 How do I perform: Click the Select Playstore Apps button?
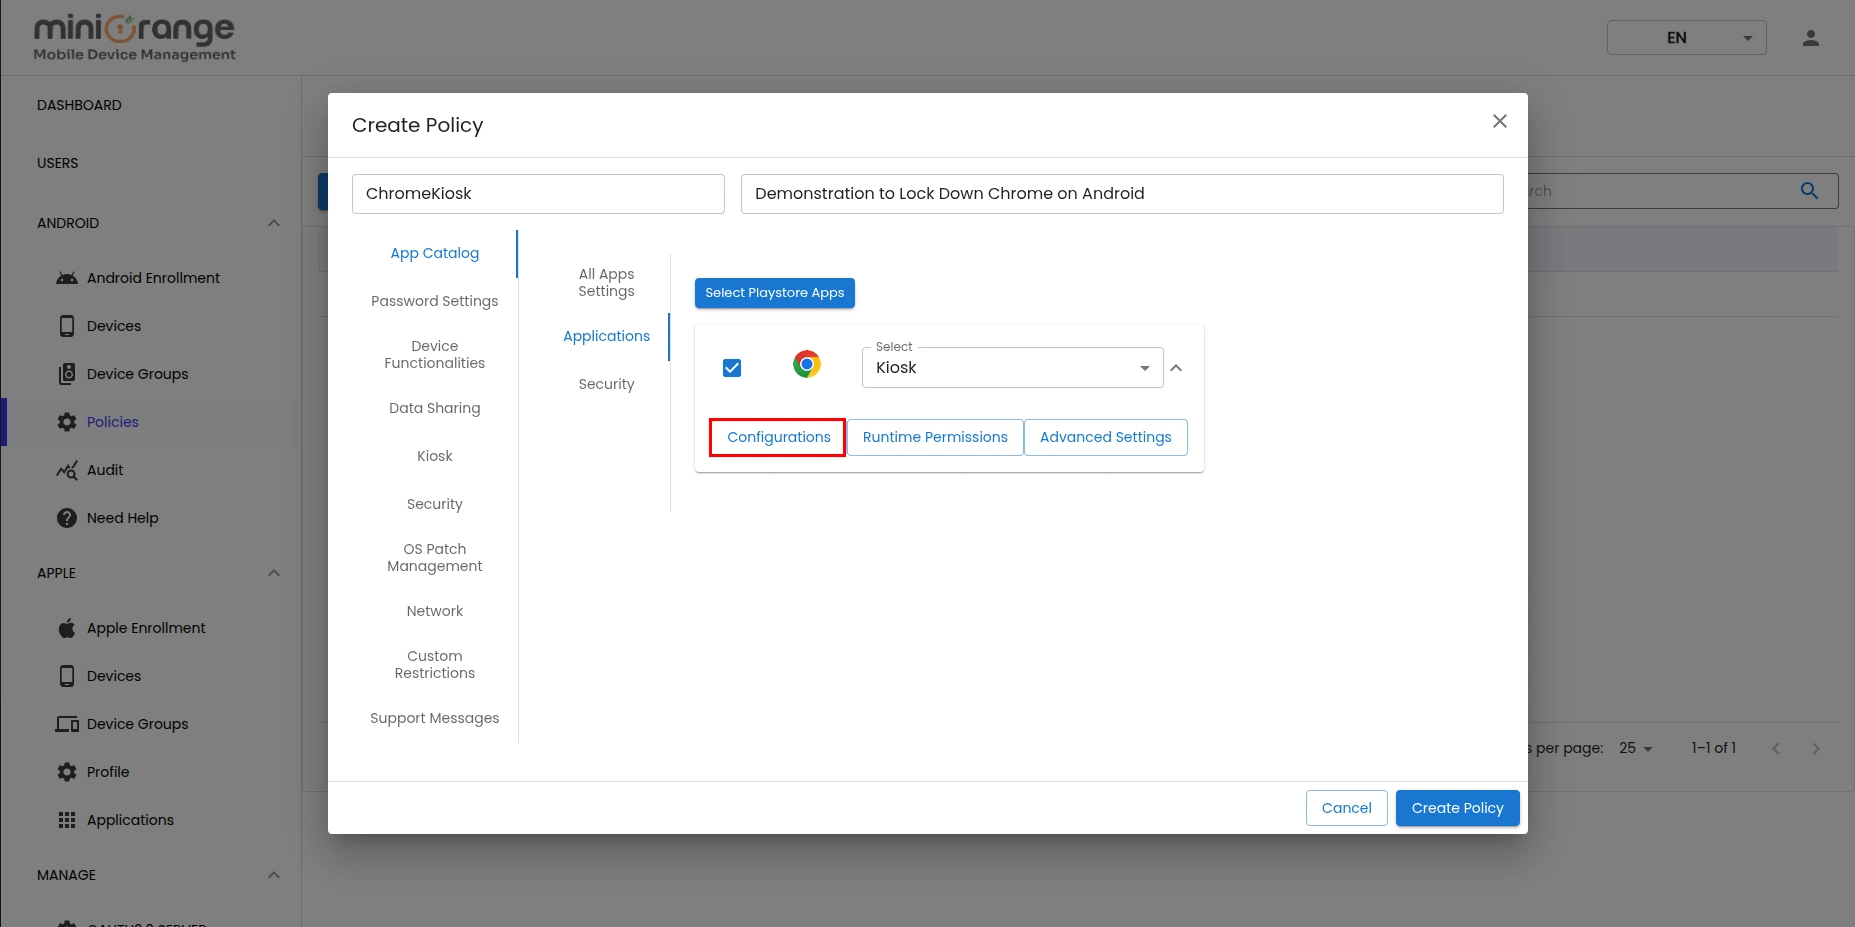click(774, 293)
